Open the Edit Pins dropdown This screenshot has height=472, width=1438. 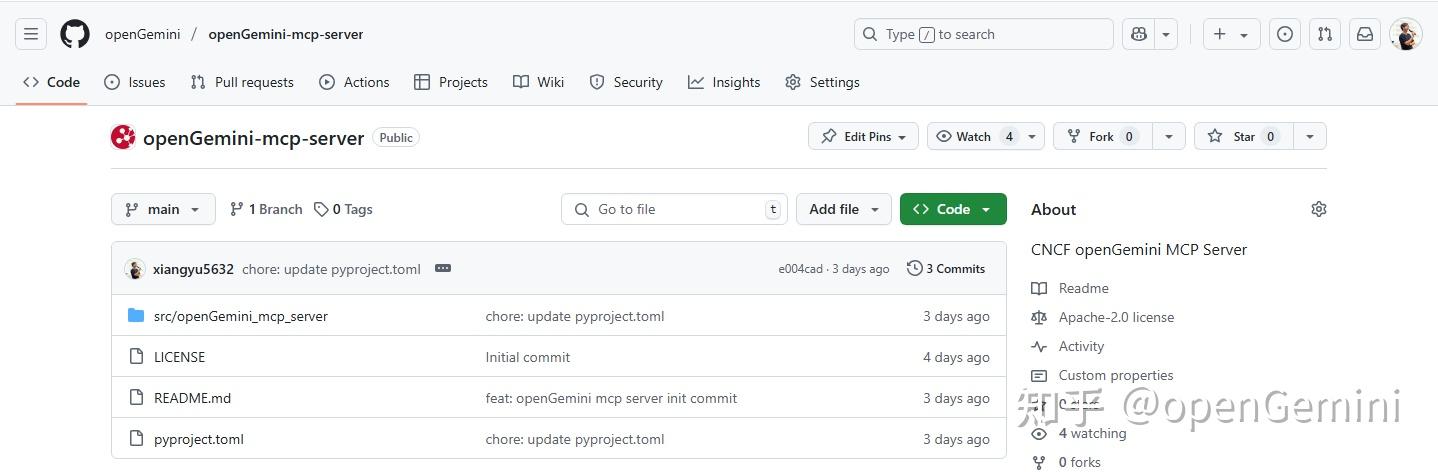[863, 136]
